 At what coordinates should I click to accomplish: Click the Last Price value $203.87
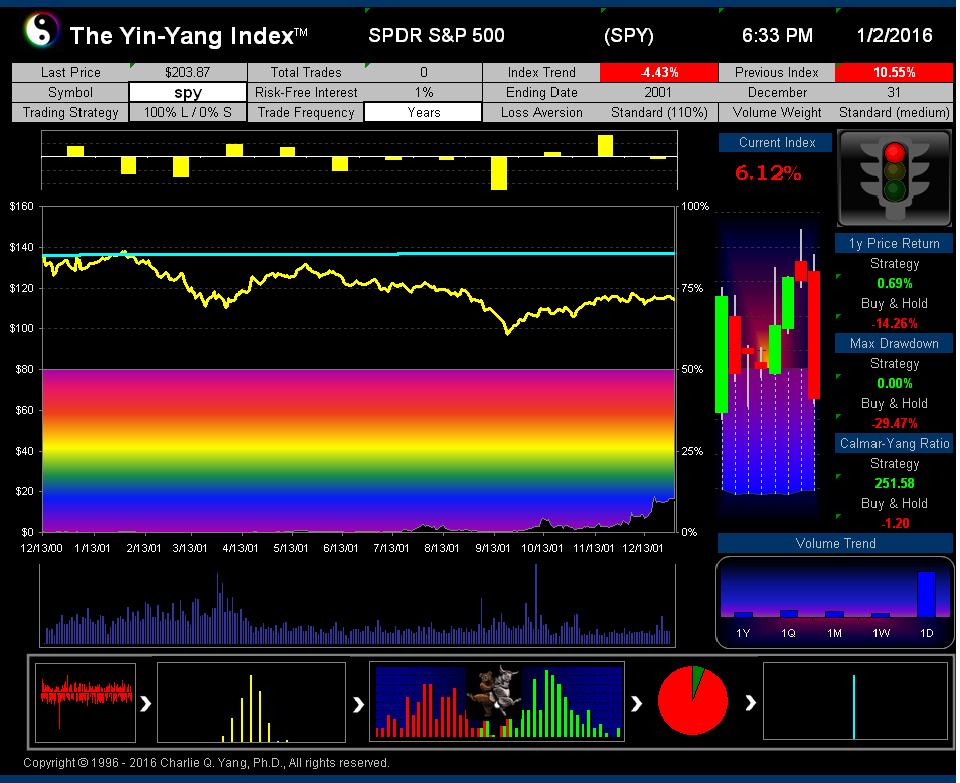pos(188,72)
